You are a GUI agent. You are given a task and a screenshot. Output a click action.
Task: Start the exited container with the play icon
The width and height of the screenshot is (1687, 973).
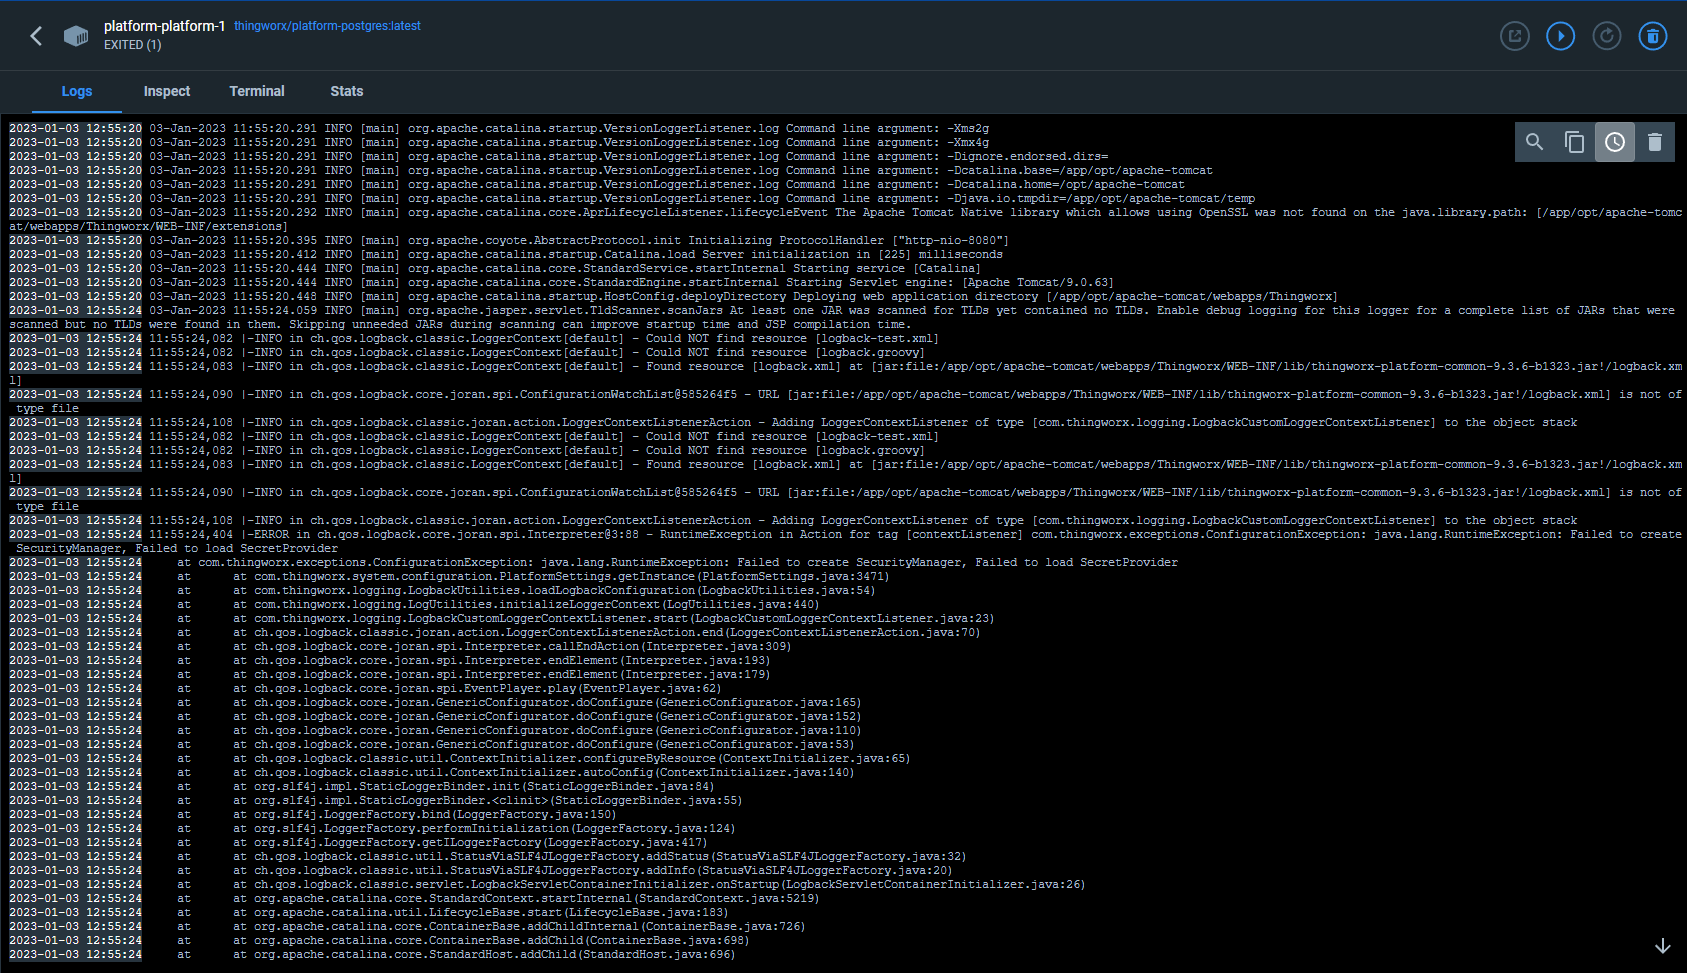[1560, 35]
